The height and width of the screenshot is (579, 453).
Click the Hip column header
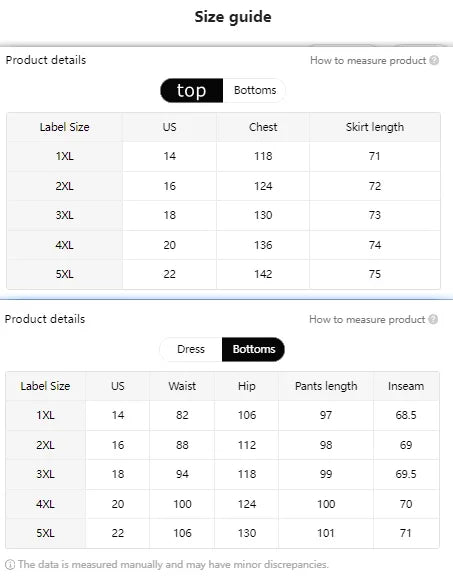point(247,386)
